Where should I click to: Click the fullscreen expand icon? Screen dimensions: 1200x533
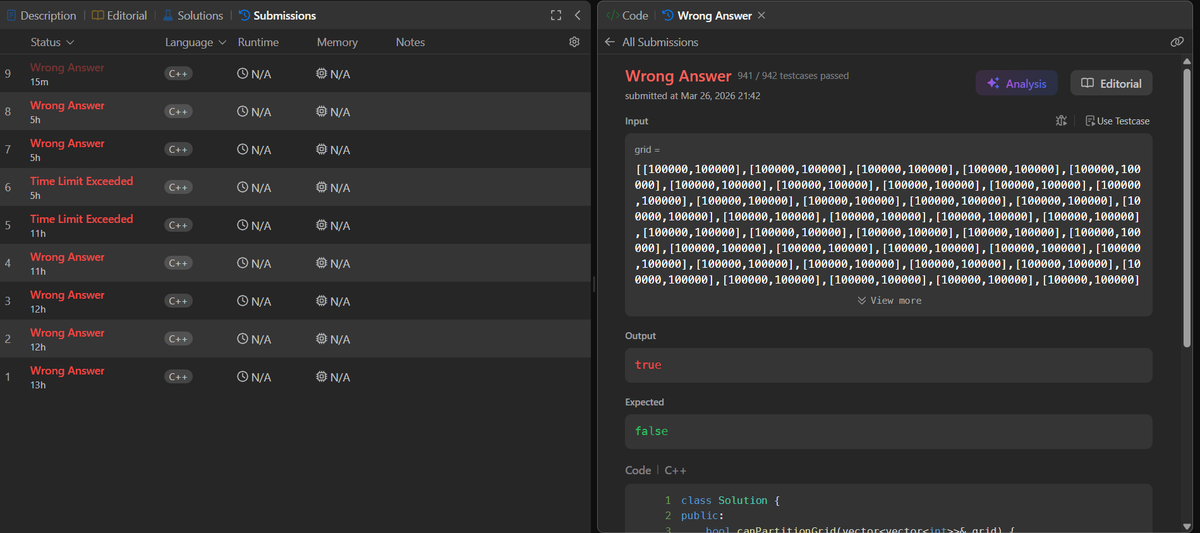(x=556, y=15)
